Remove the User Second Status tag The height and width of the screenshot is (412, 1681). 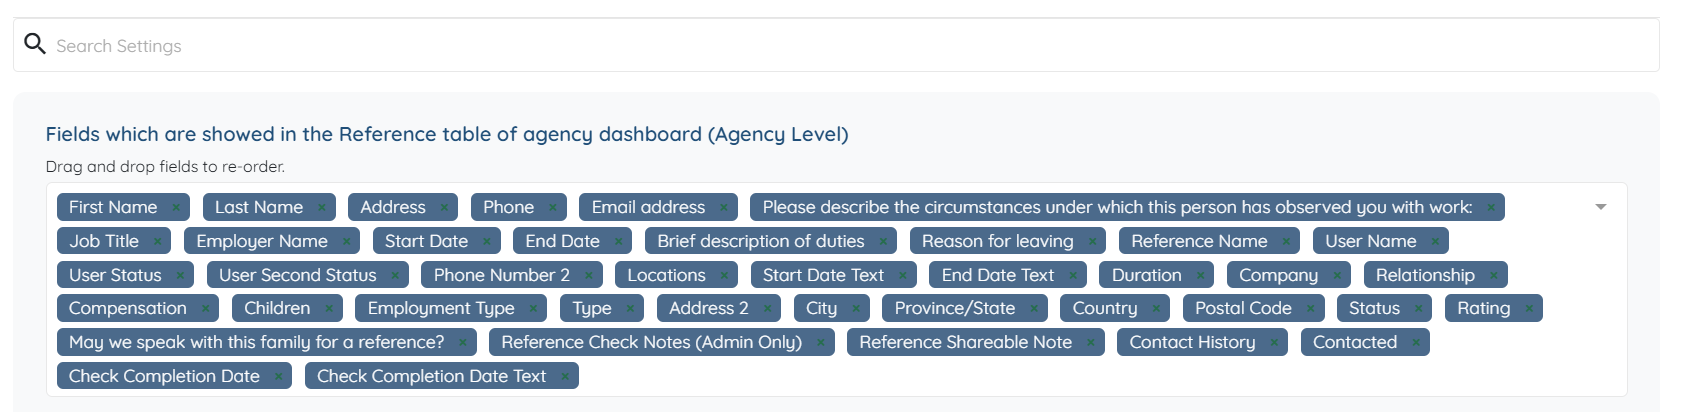pos(395,276)
